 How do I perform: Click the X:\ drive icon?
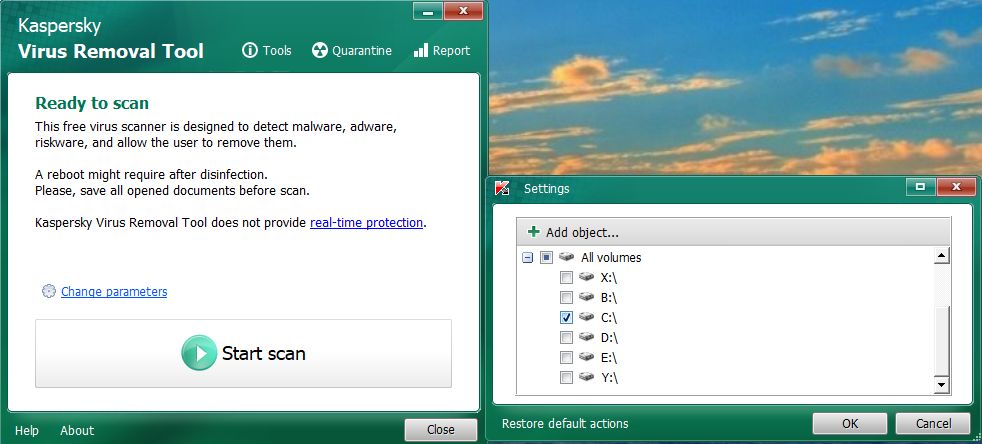586,277
